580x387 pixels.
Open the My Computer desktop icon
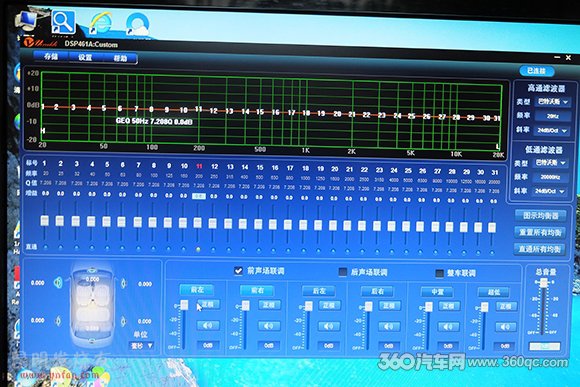tap(26, 20)
